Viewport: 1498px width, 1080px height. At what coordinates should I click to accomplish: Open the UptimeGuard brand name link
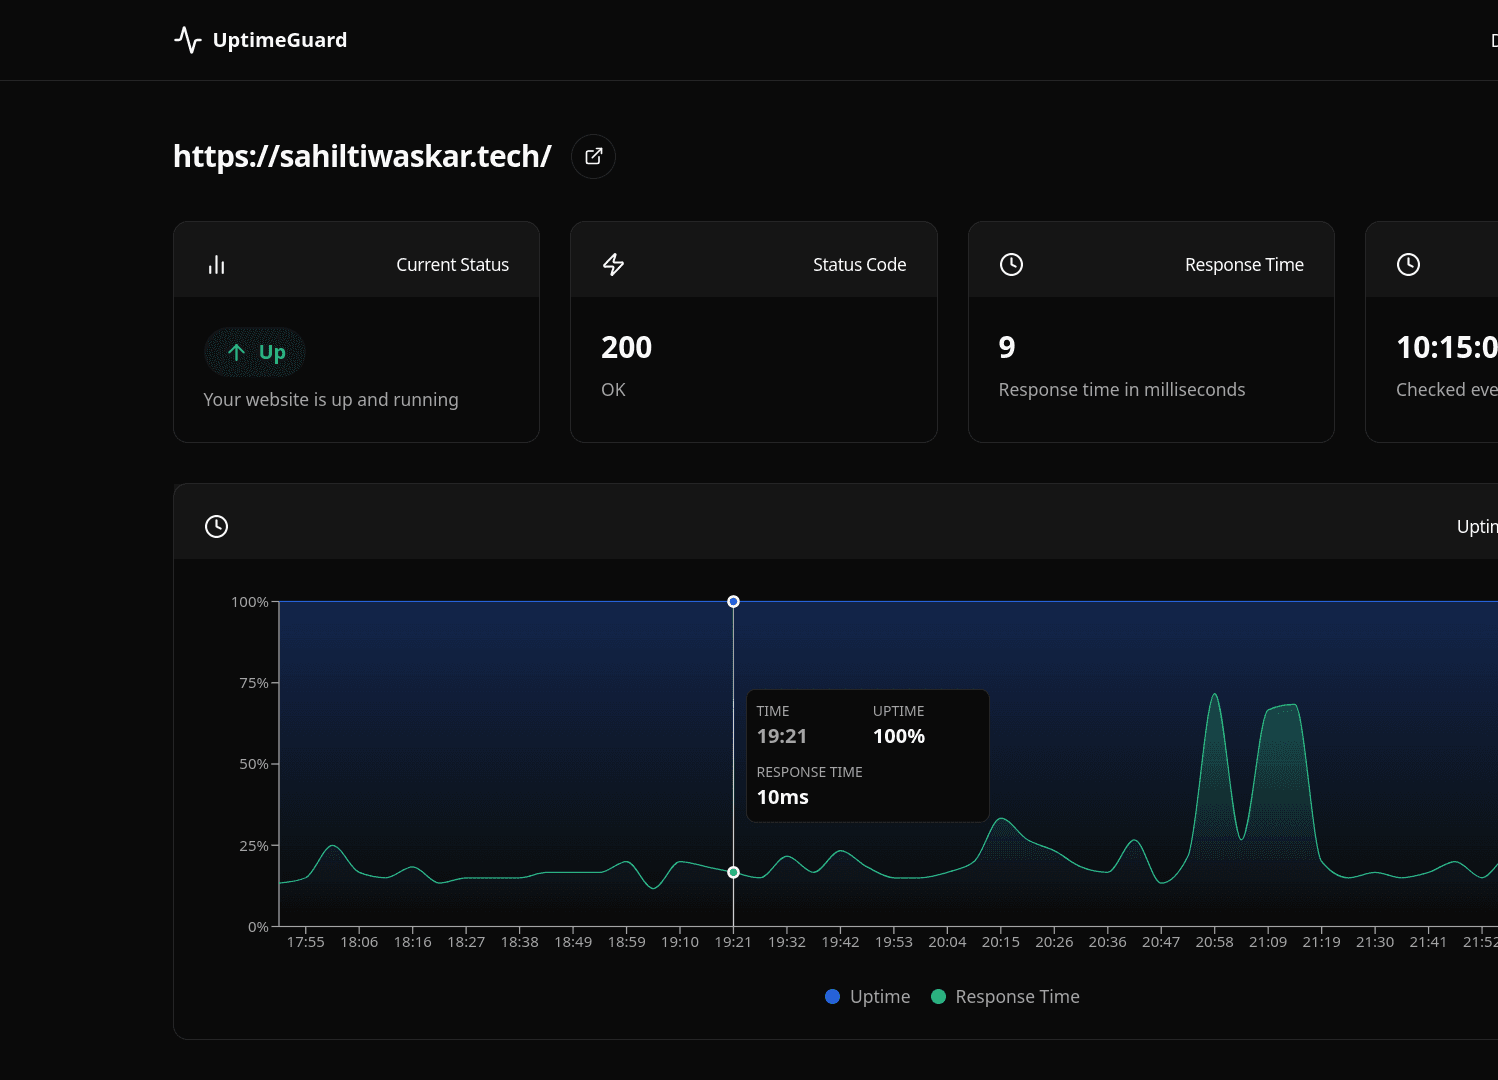(280, 40)
